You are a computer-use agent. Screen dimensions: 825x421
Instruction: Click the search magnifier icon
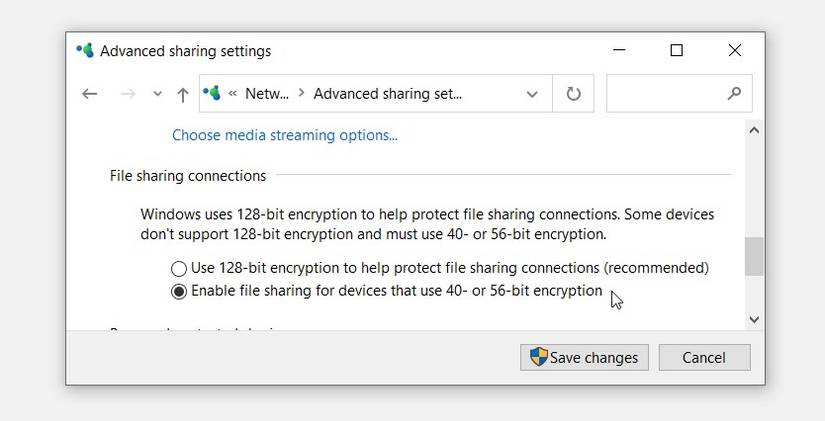[734, 93]
